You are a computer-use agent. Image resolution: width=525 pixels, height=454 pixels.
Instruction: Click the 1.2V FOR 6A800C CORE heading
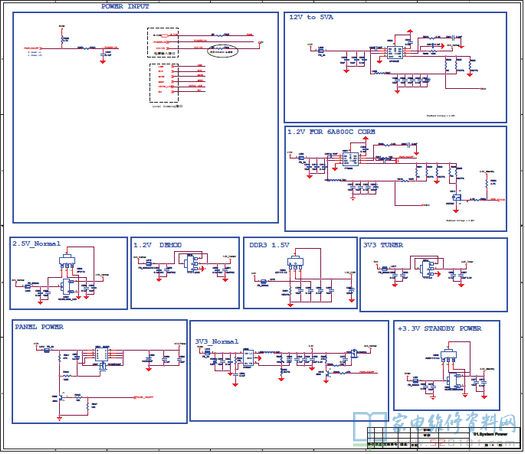click(331, 132)
